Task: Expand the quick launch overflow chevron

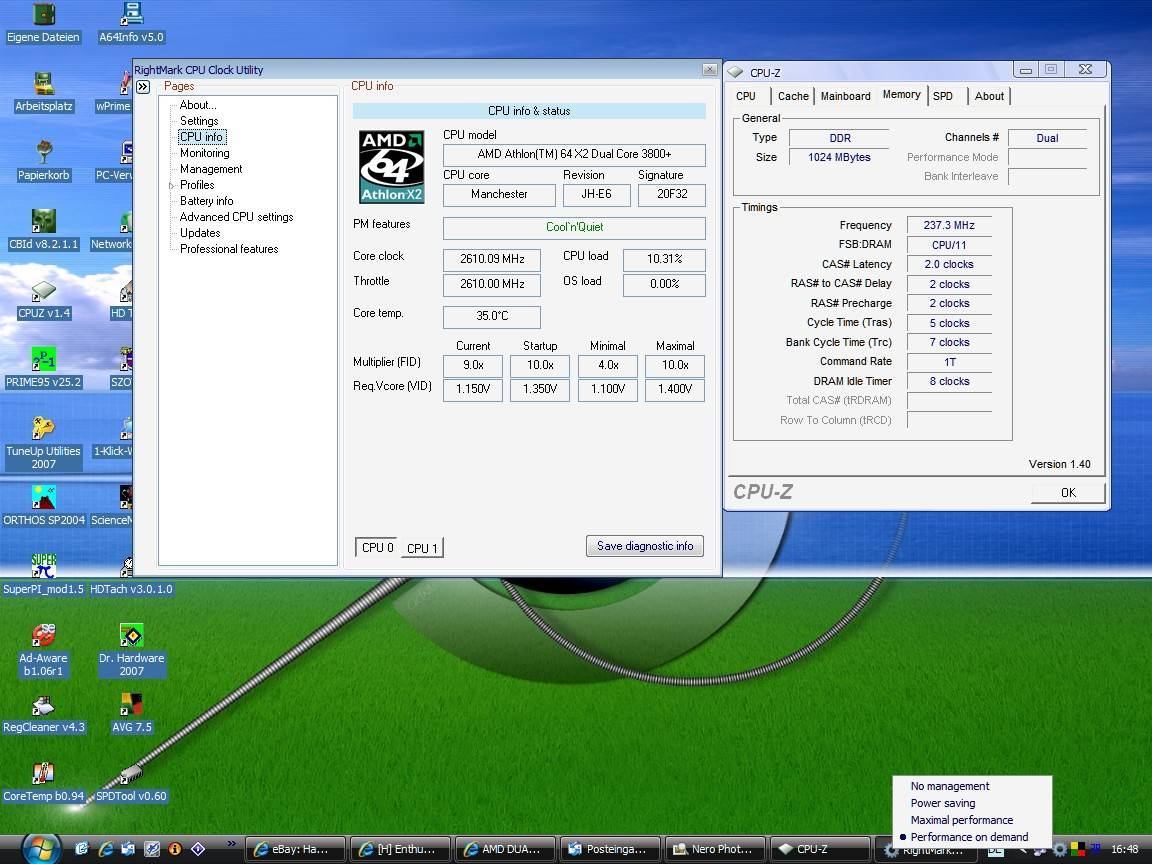Action: pyautogui.click(x=231, y=843)
